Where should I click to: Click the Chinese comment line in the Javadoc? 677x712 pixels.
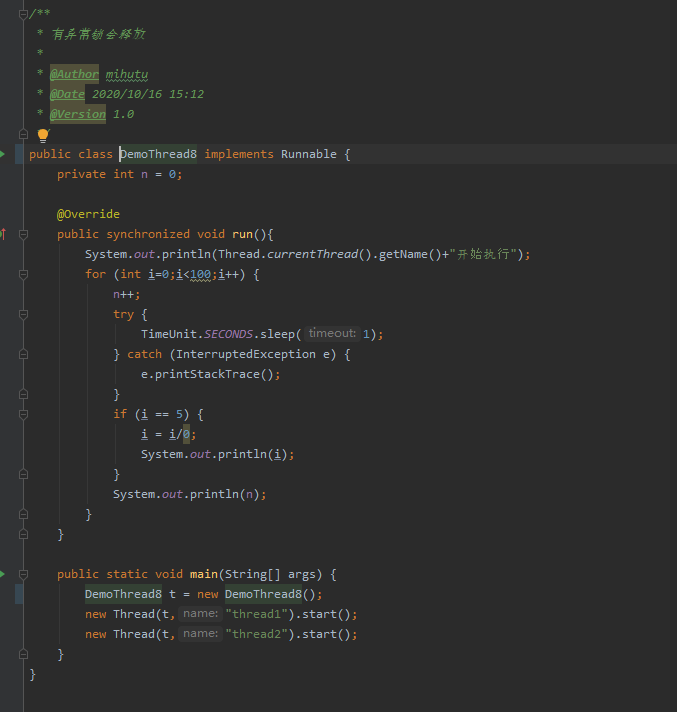point(99,34)
